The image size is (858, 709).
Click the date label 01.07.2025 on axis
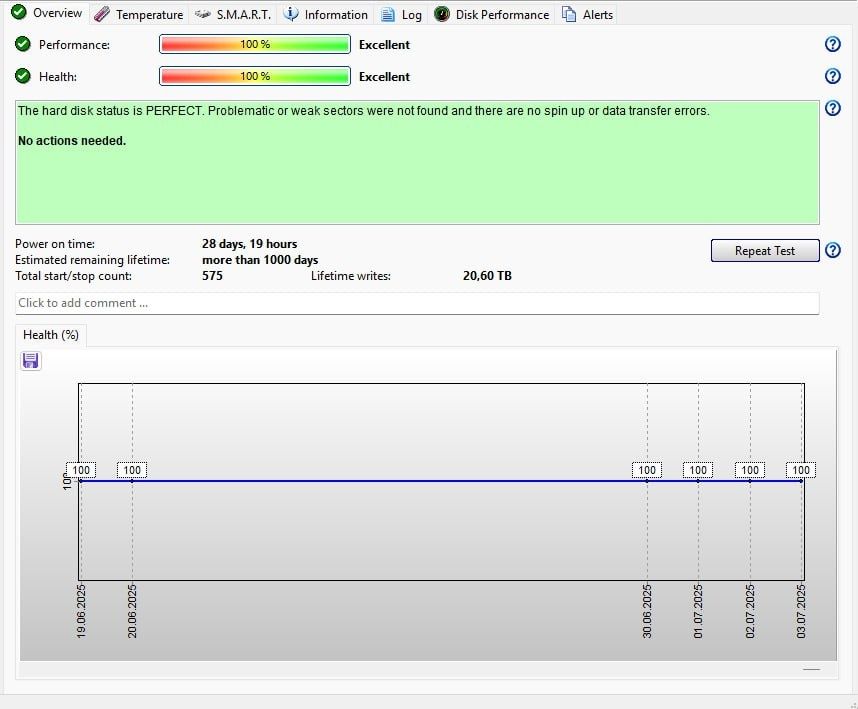(x=698, y=611)
